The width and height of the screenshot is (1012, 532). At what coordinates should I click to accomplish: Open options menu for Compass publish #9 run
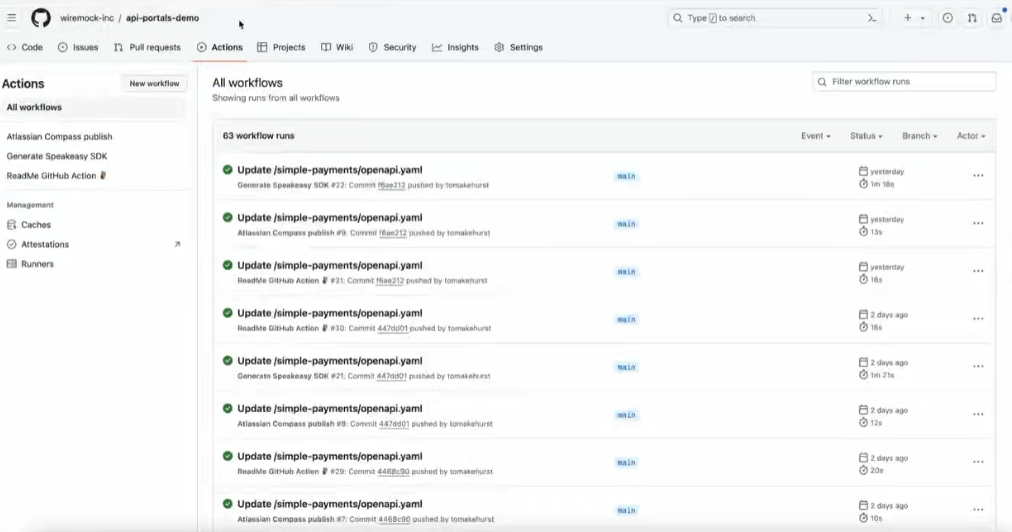pyautogui.click(x=978, y=223)
